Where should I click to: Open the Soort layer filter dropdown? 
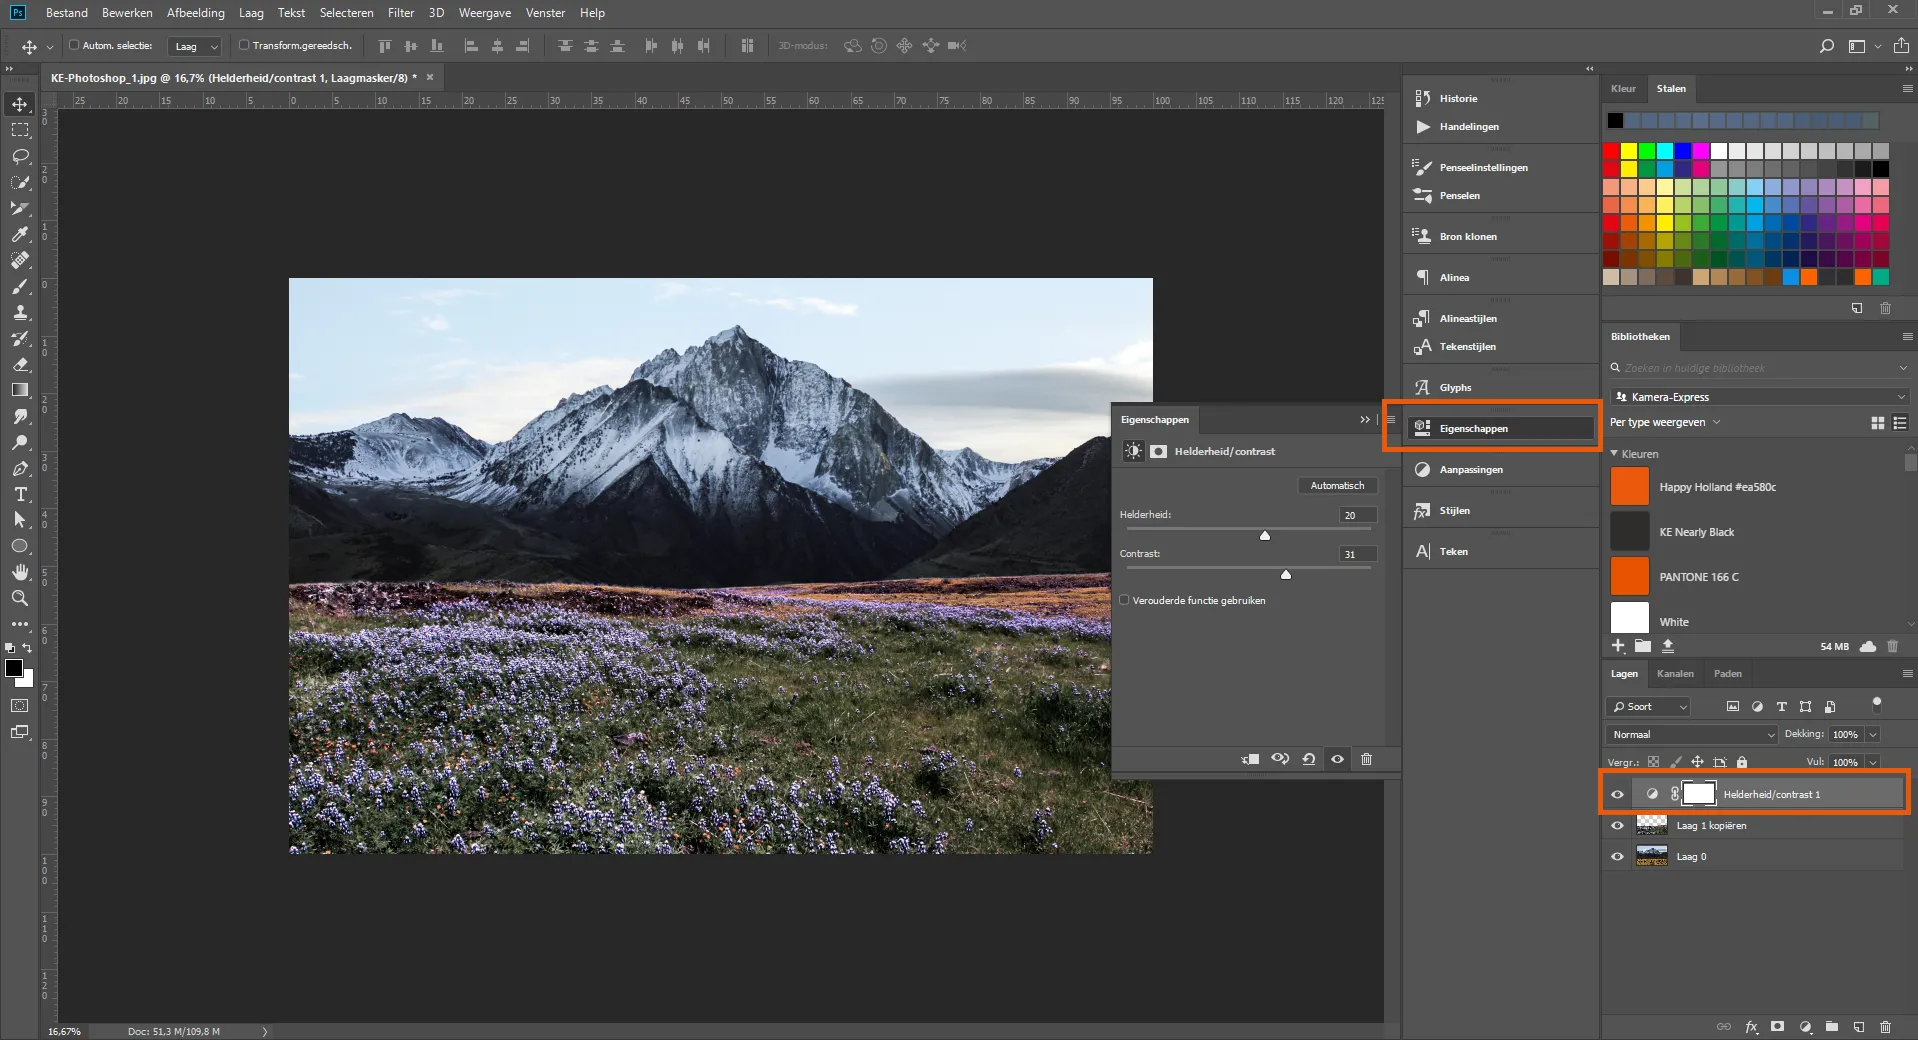(1649, 706)
